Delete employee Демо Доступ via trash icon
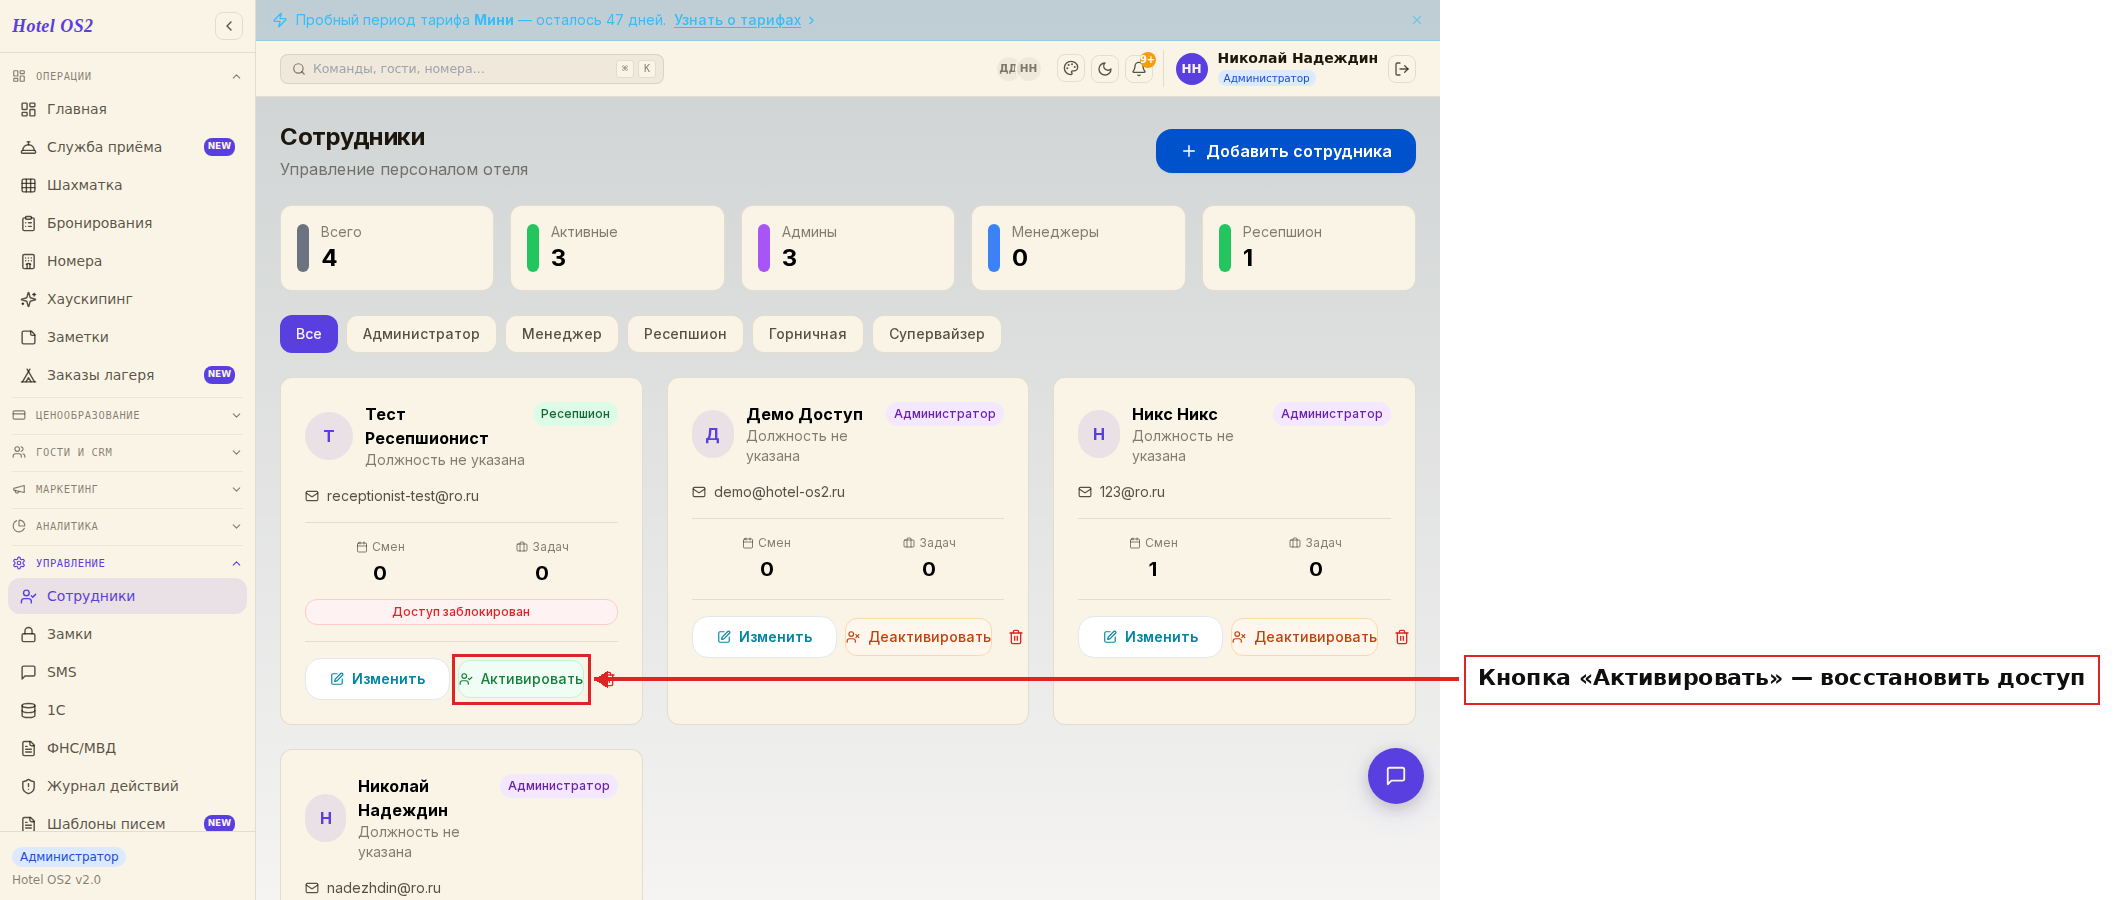The height and width of the screenshot is (900, 2123). coord(1016,637)
